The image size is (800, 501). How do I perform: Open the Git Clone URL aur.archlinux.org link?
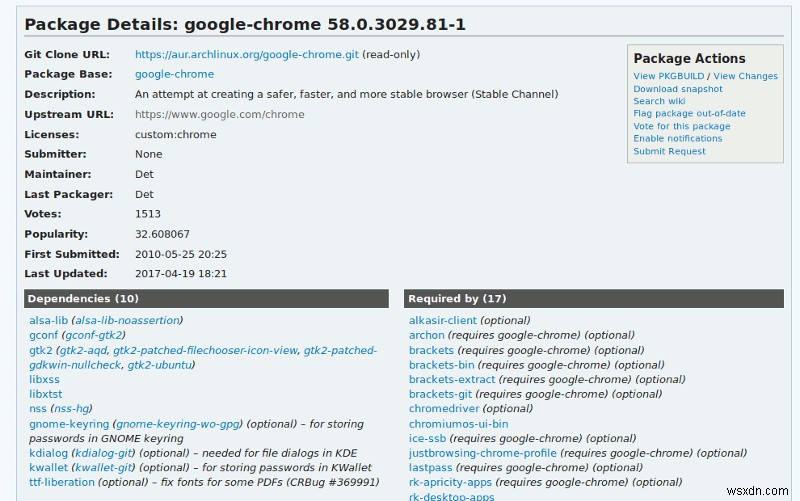pos(247,55)
